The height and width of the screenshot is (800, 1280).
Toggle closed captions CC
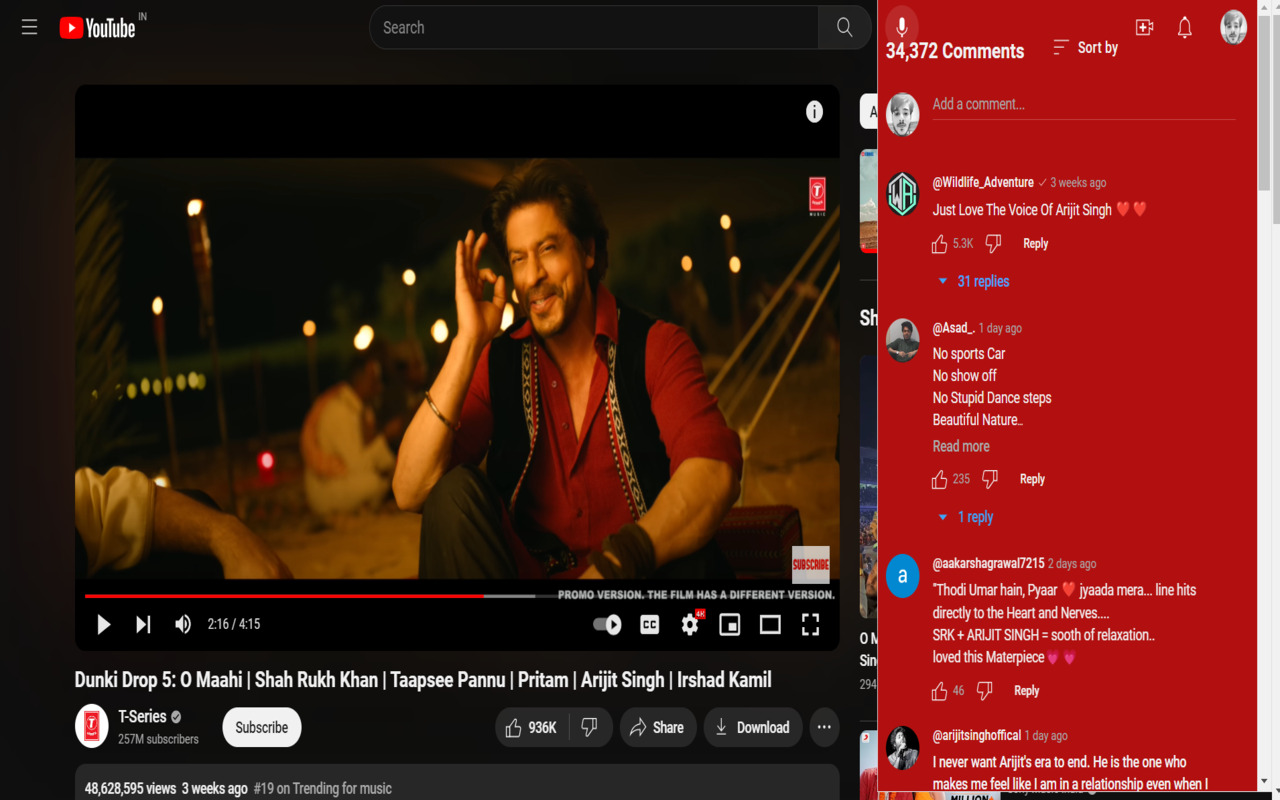650,624
